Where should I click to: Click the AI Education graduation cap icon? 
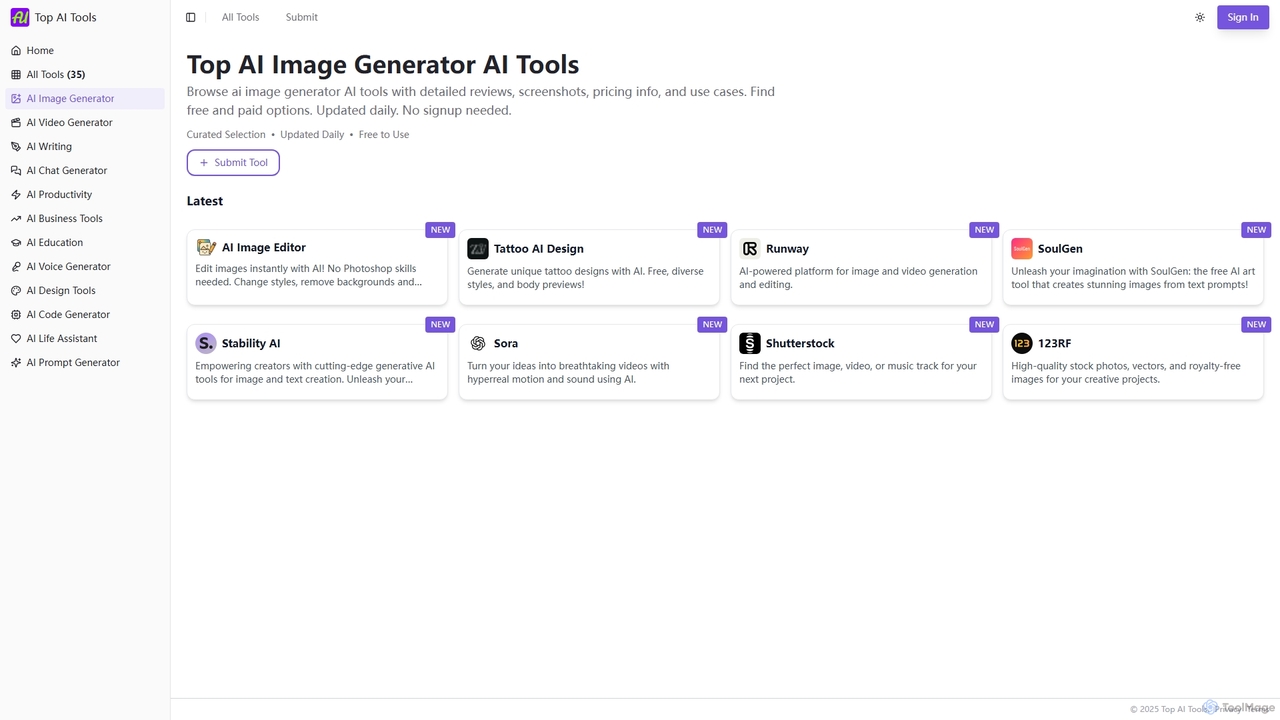tap(16, 242)
